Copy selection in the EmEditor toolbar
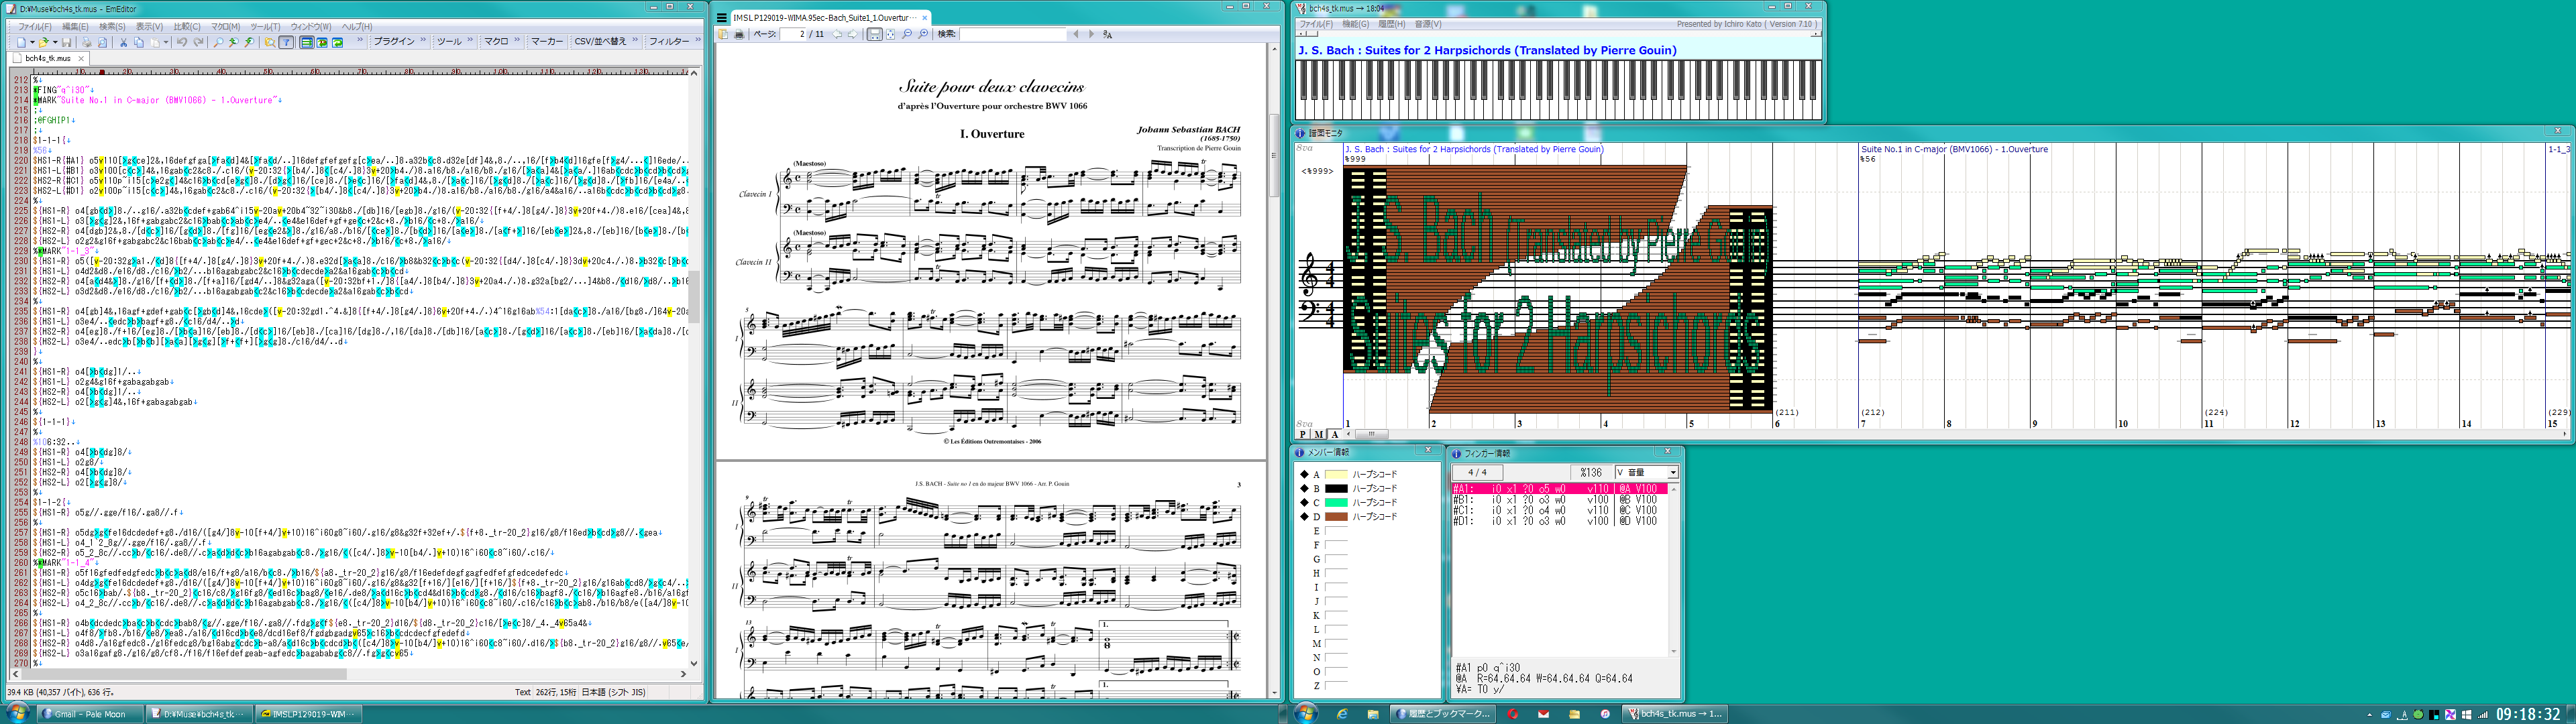Screen dimensions: 2576x724 coord(139,42)
